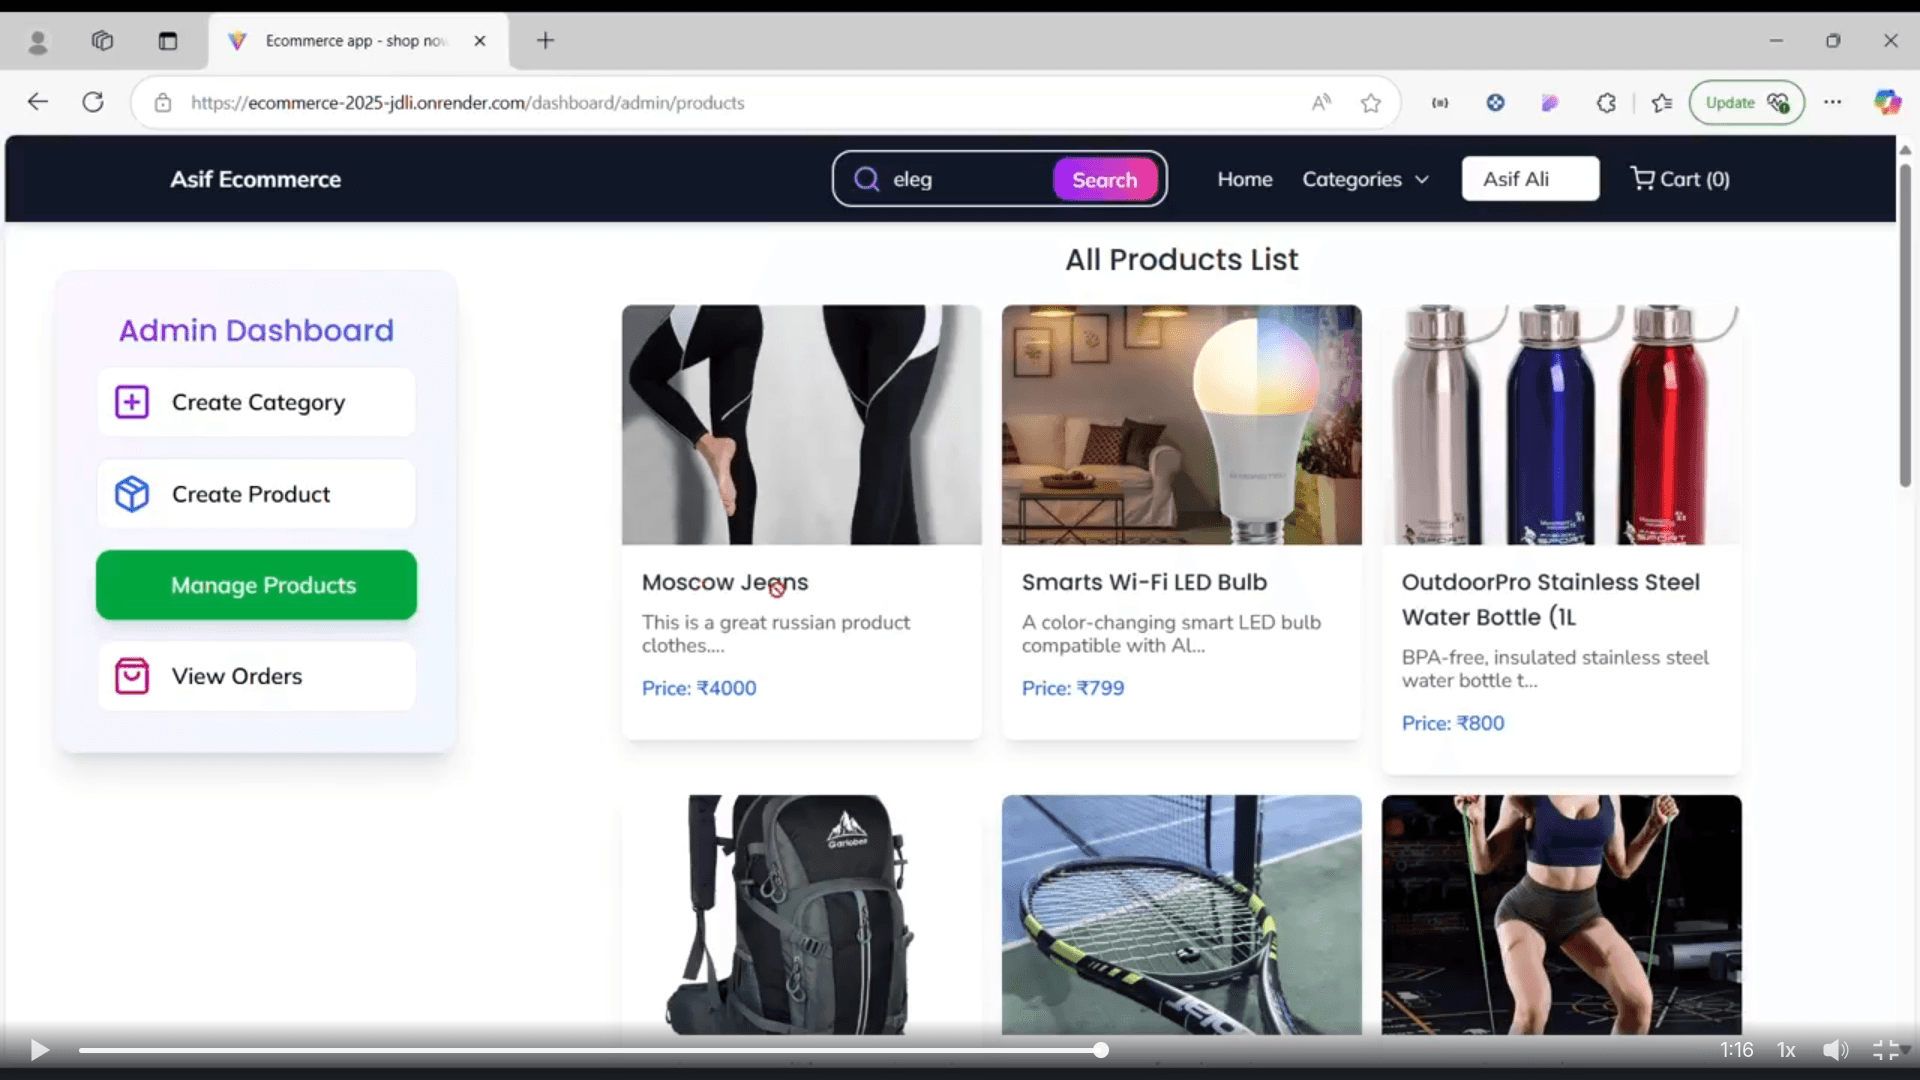This screenshot has width=1920, height=1080.
Task: Open the Asif Ali user dropdown
Action: [1530, 179]
